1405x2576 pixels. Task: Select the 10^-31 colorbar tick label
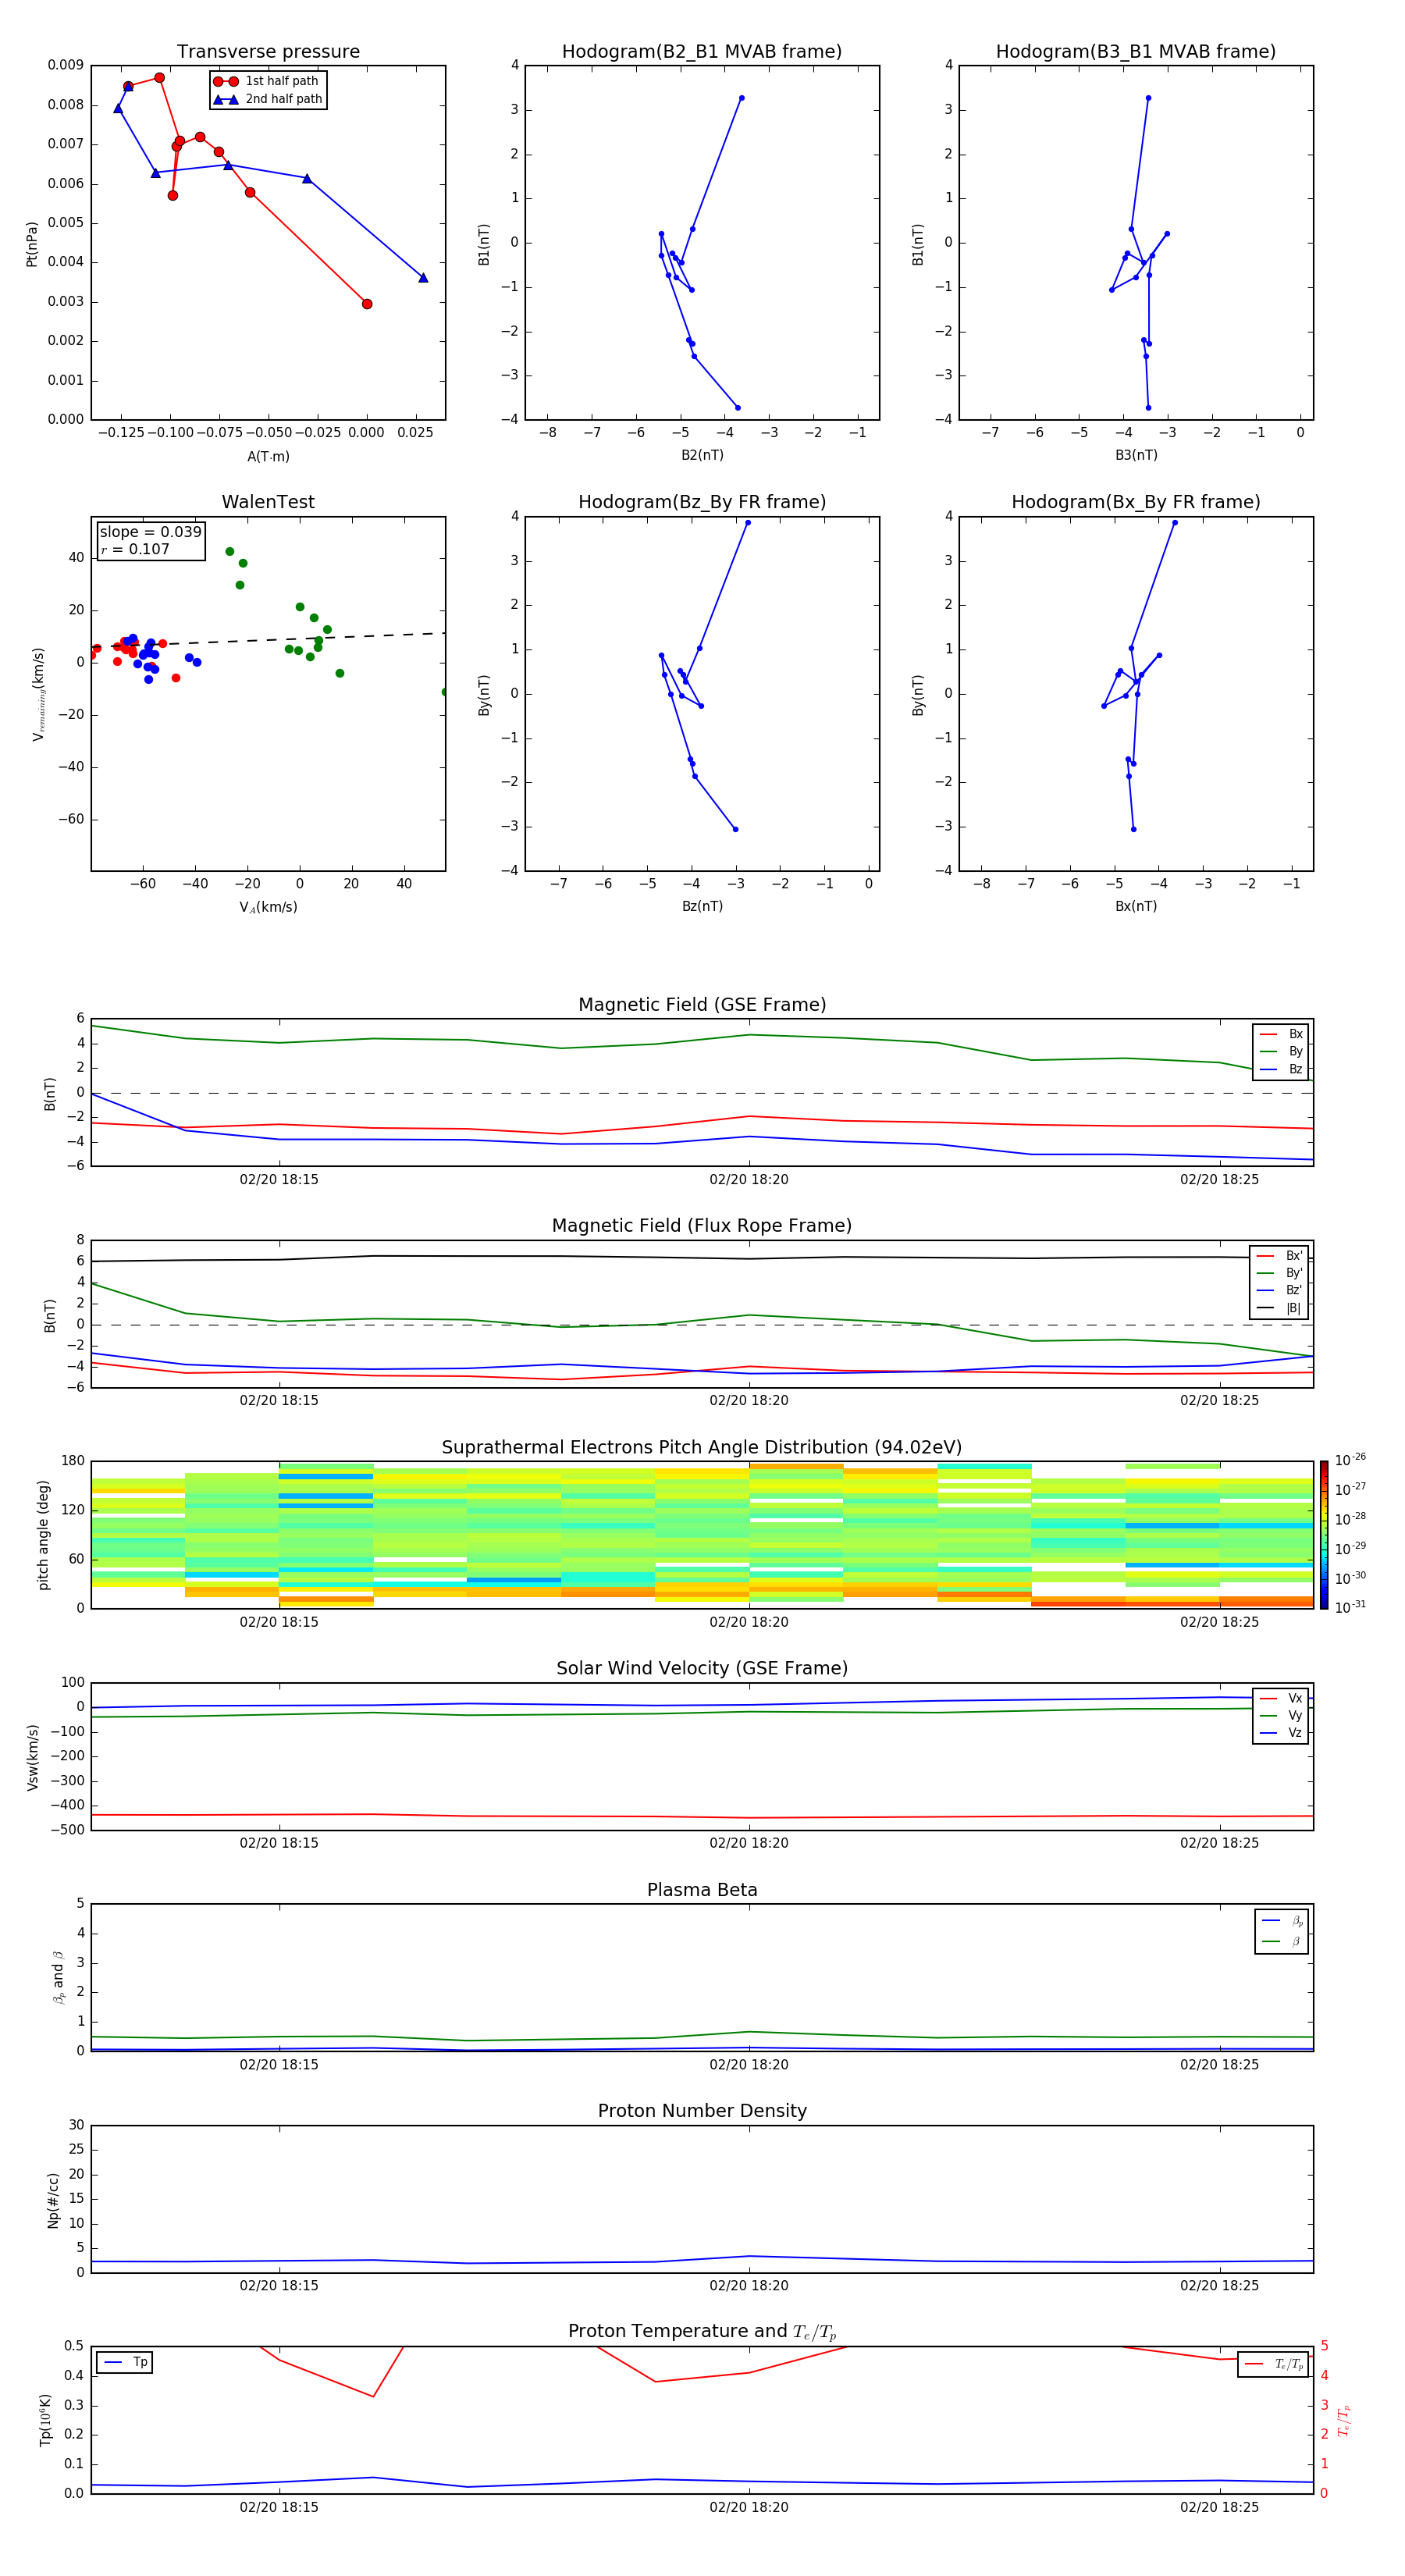click(x=1350, y=1607)
